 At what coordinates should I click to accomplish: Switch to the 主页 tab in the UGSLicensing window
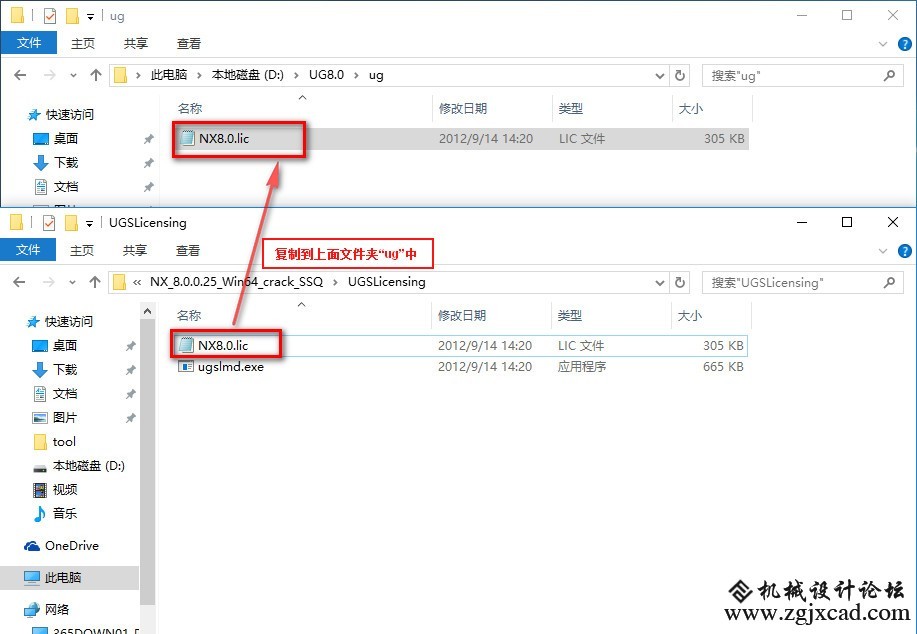pyautogui.click(x=81, y=250)
